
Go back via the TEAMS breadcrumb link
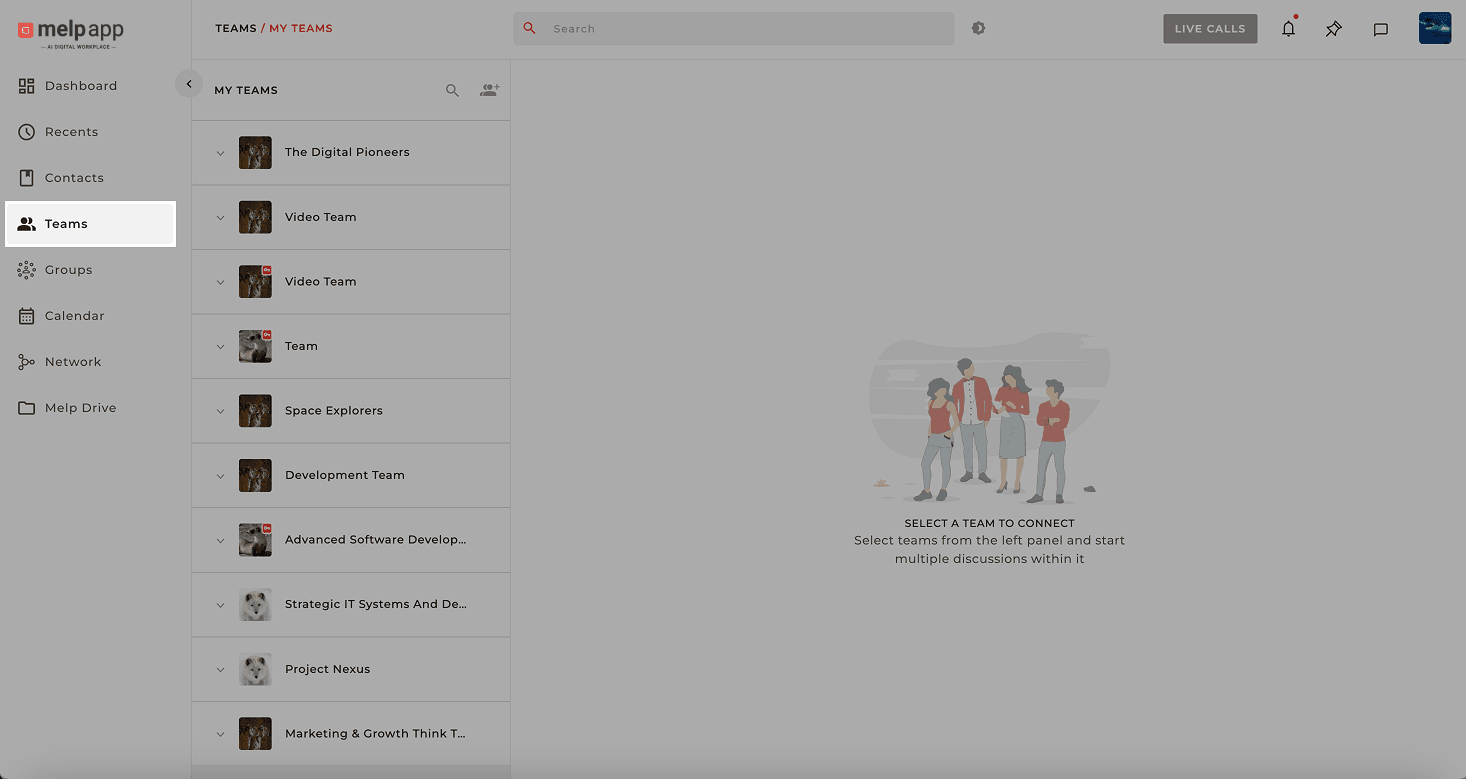coord(236,28)
